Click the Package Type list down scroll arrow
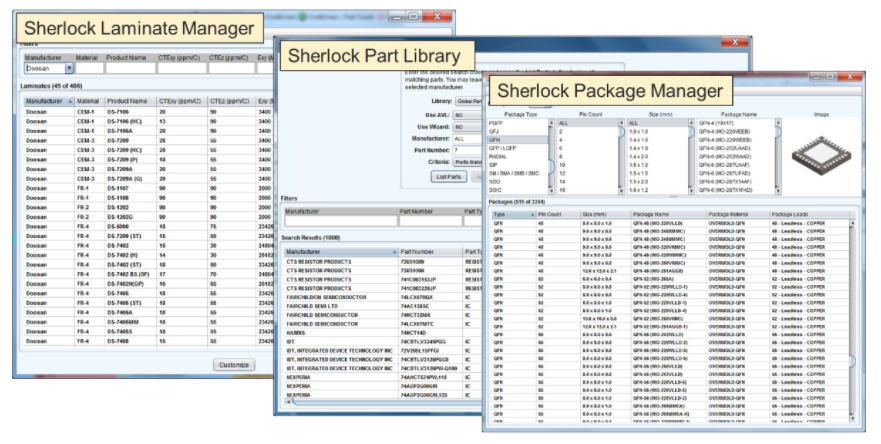 click(x=551, y=191)
